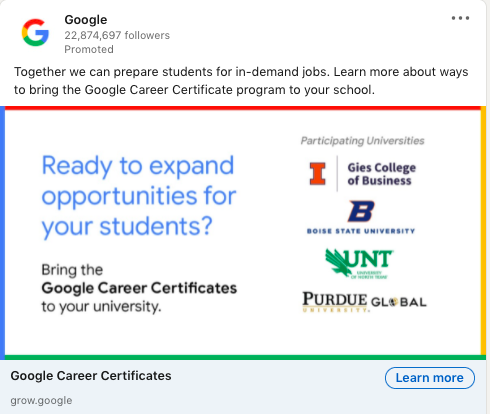Open the three-dot post options menu
Viewport: 490px width, 414px height.
click(x=460, y=18)
